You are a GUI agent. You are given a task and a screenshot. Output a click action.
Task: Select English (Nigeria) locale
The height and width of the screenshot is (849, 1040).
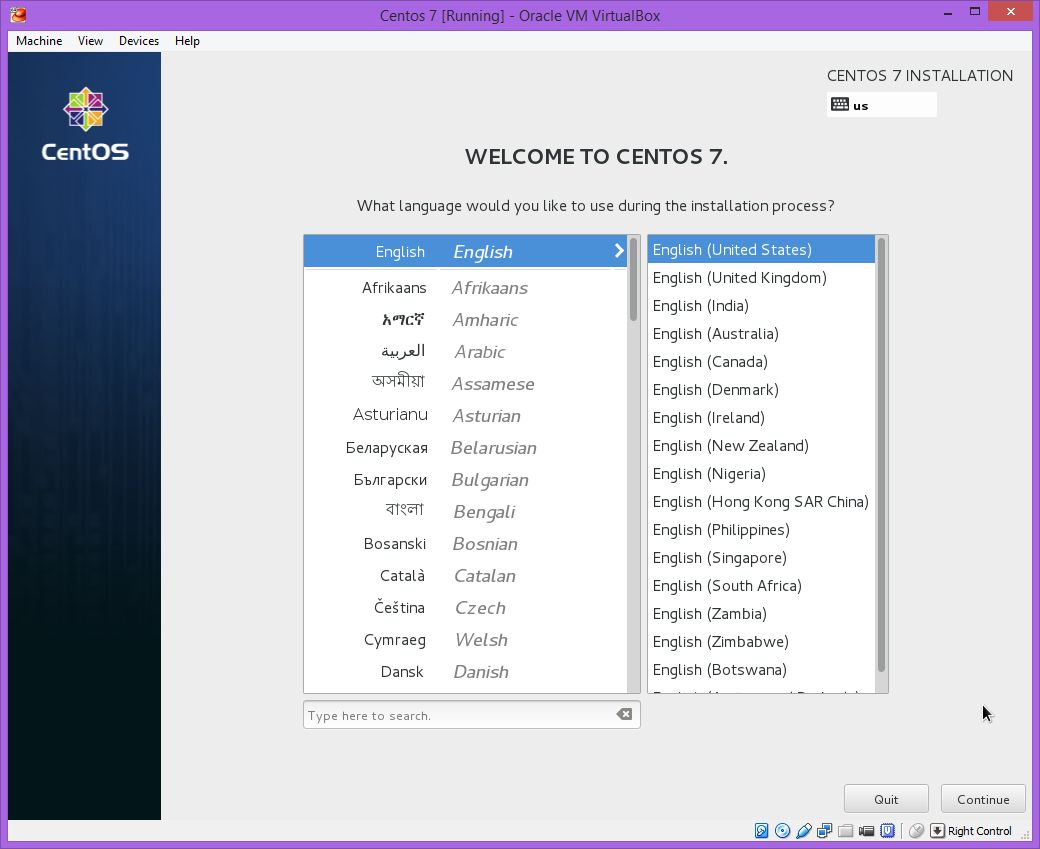tap(761, 474)
